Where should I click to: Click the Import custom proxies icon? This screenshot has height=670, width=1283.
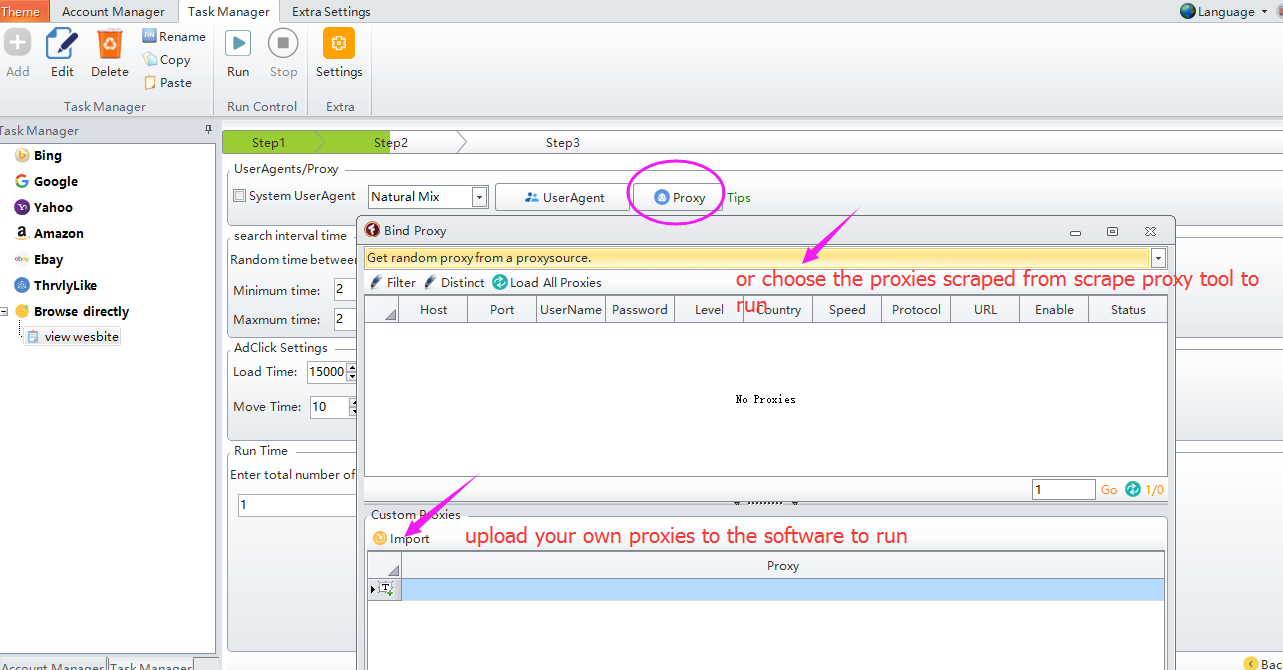tap(380, 539)
